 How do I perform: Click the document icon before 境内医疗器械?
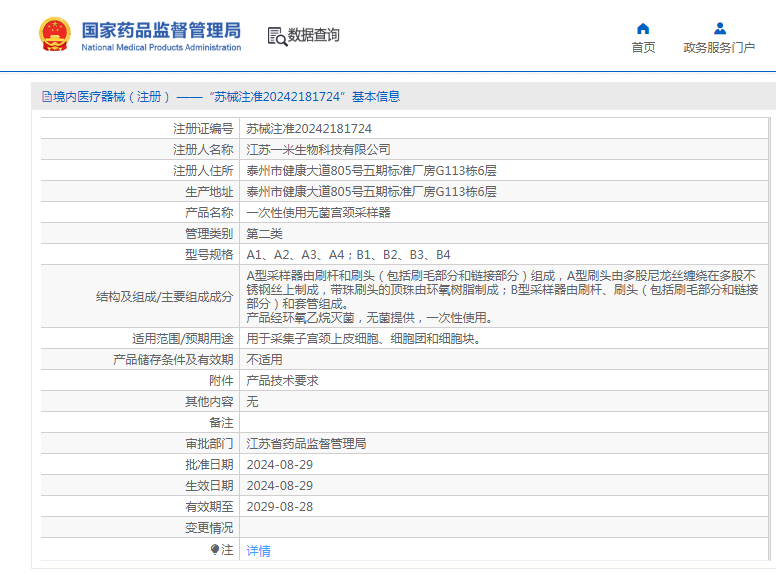(47, 96)
